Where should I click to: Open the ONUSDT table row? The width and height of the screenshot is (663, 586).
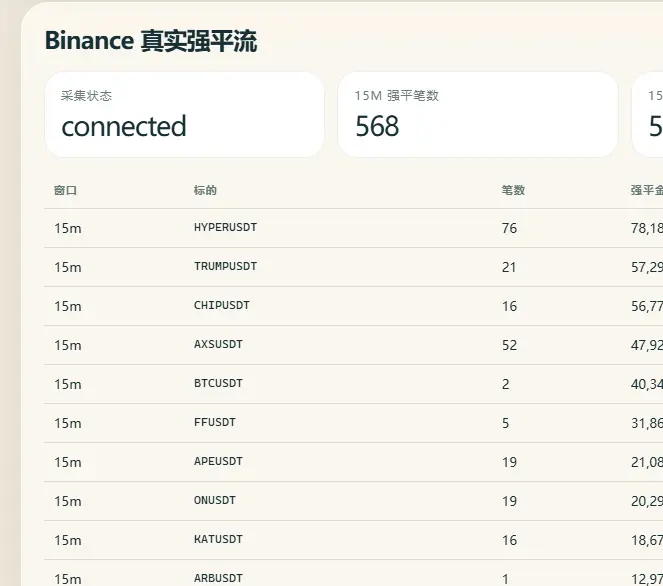[x=353, y=501]
